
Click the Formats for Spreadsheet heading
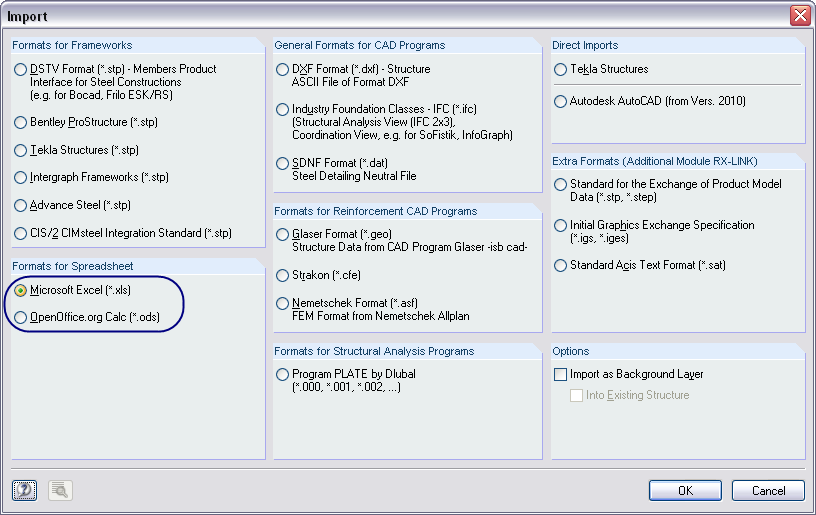[x=73, y=266]
